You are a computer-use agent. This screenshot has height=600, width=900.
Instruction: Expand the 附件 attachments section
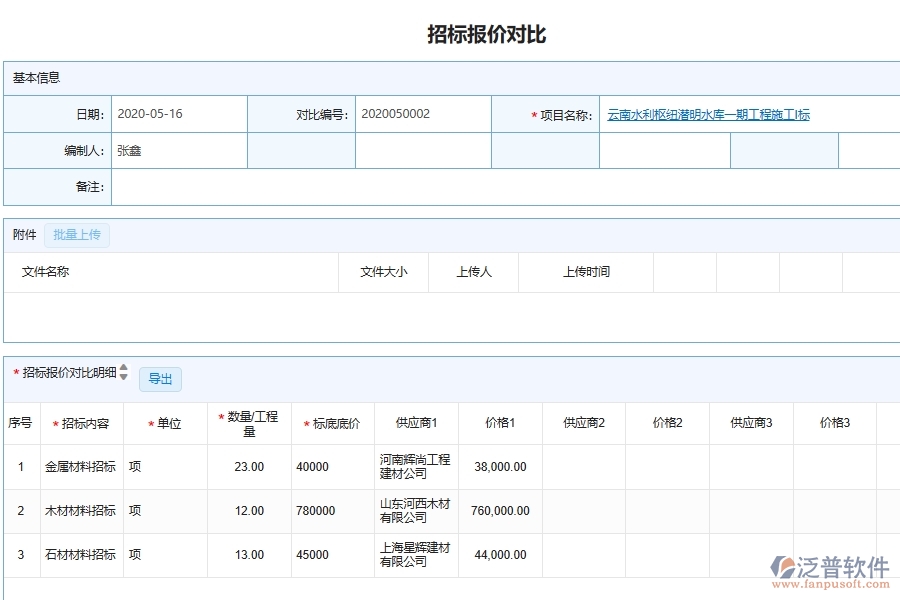click(23, 234)
